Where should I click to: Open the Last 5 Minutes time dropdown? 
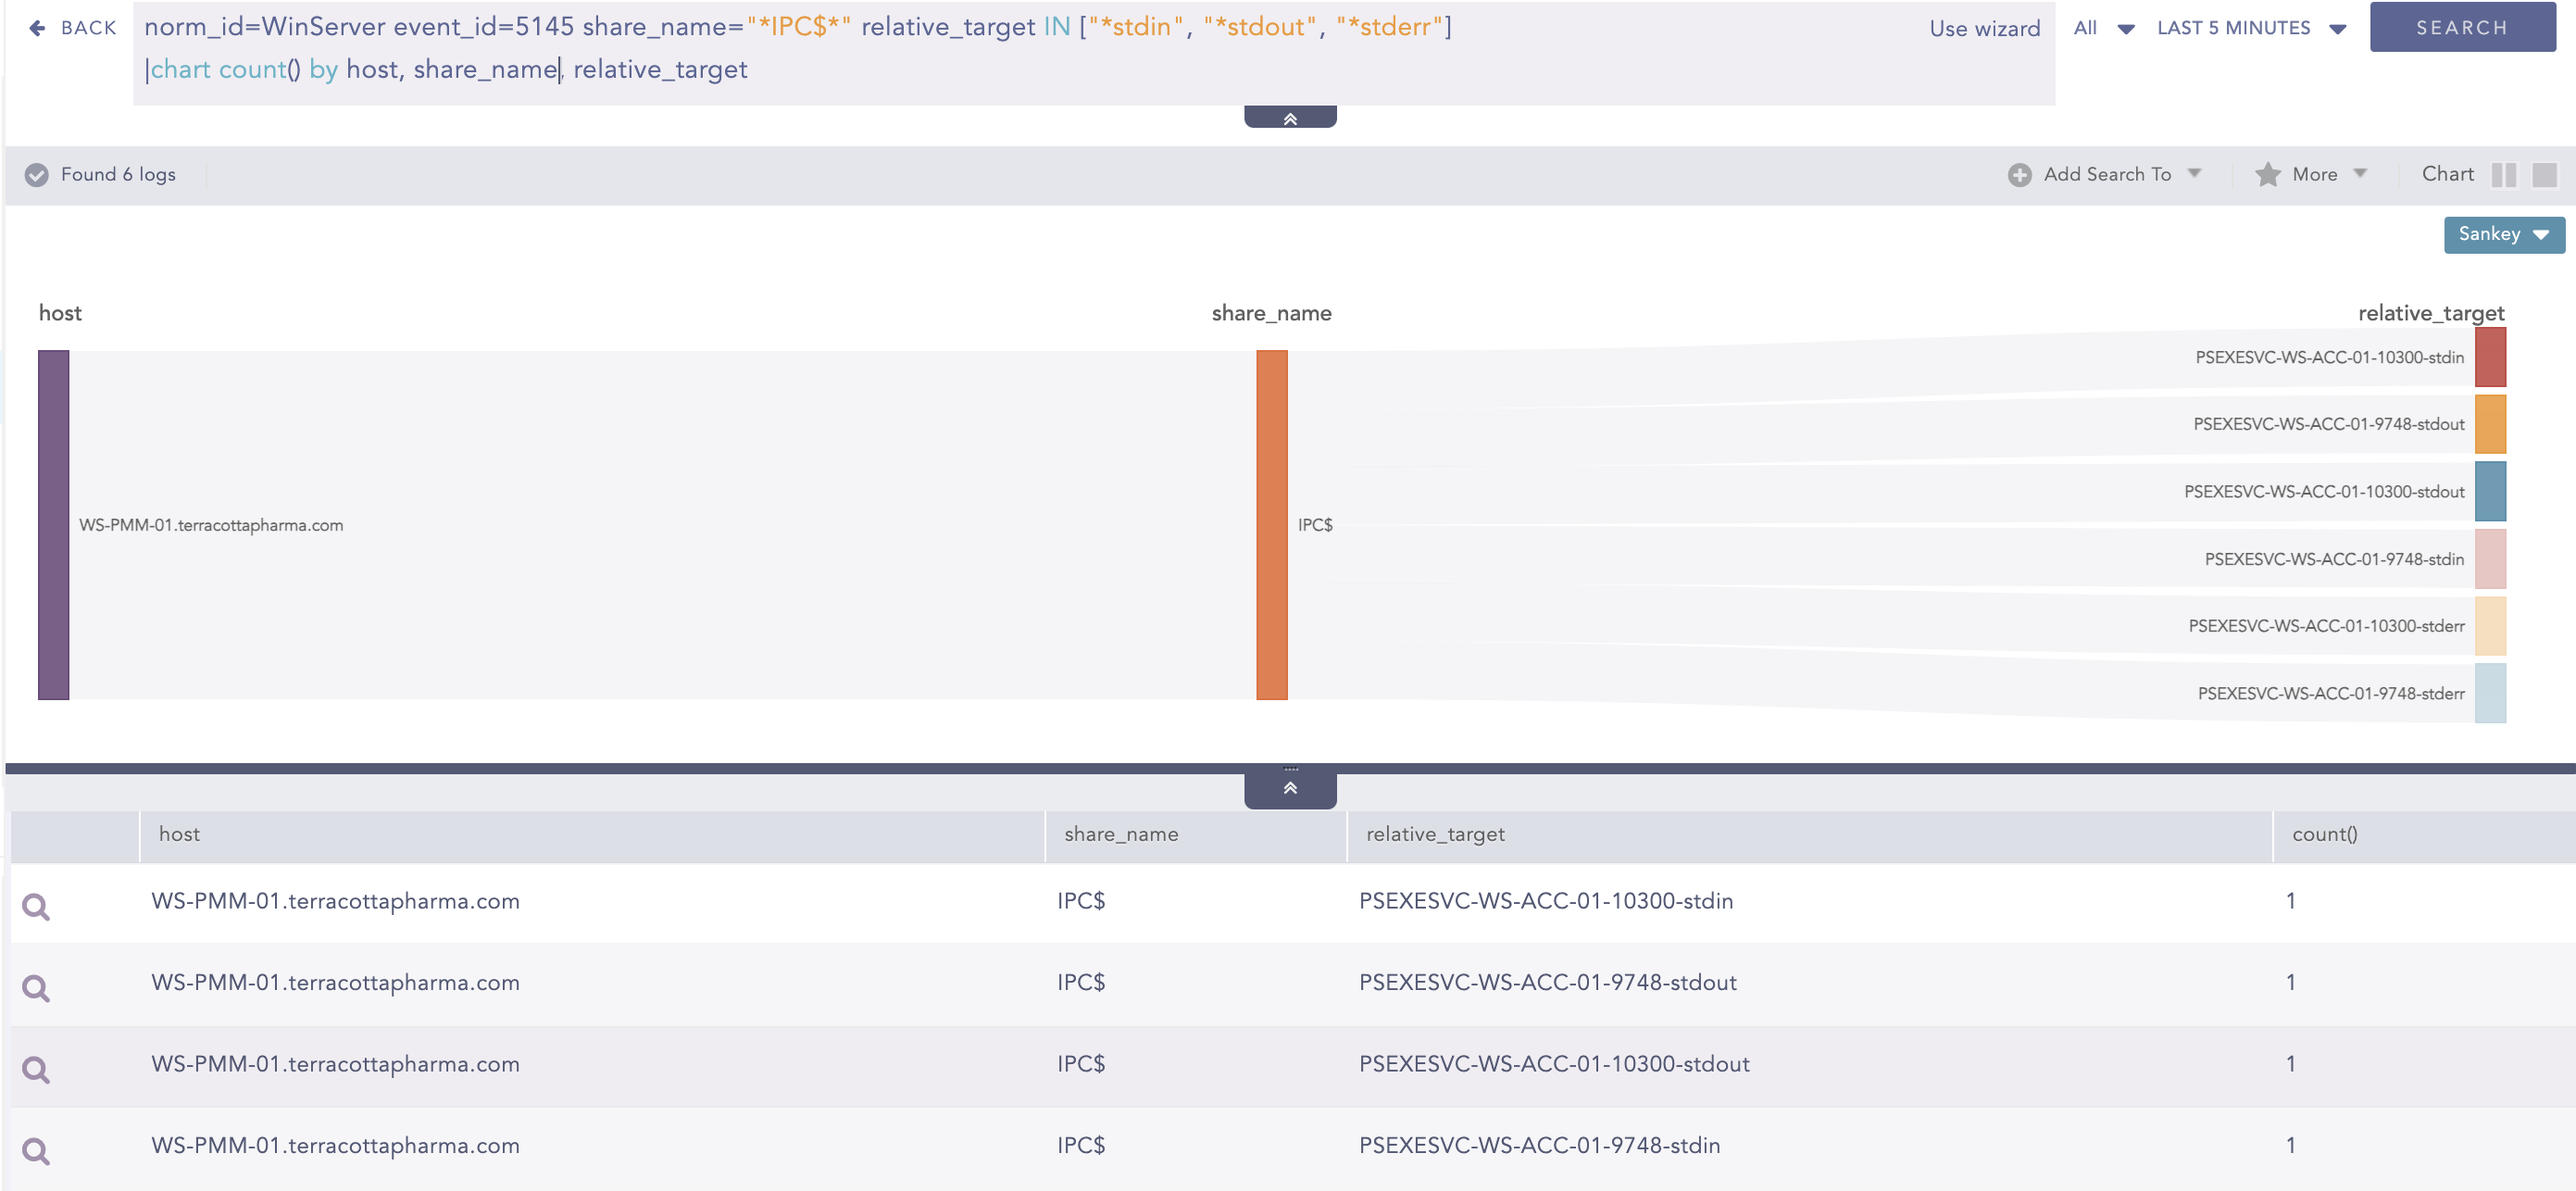(x=2250, y=28)
